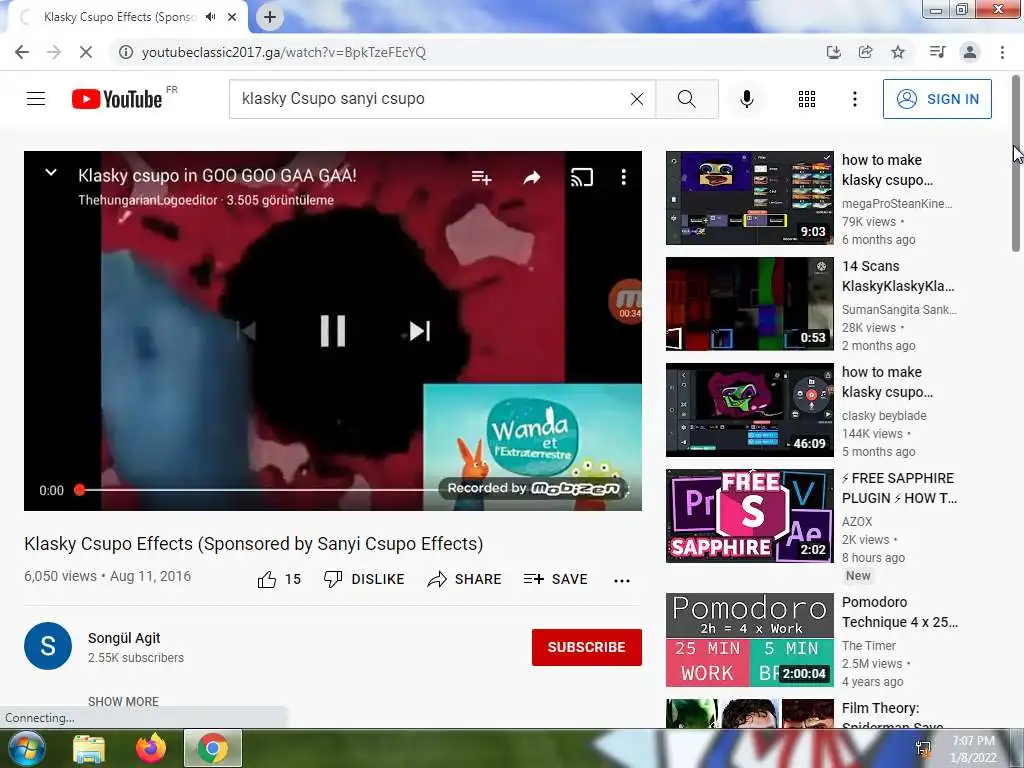
Task: View site information icon in address bar
Action: [125, 52]
